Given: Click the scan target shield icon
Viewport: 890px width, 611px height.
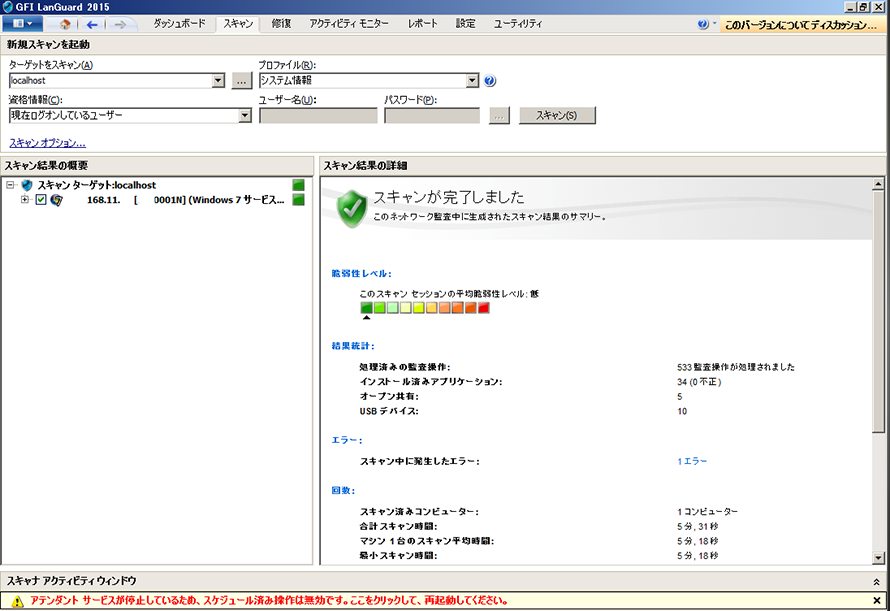Looking at the screenshot, I should (x=27, y=185).
